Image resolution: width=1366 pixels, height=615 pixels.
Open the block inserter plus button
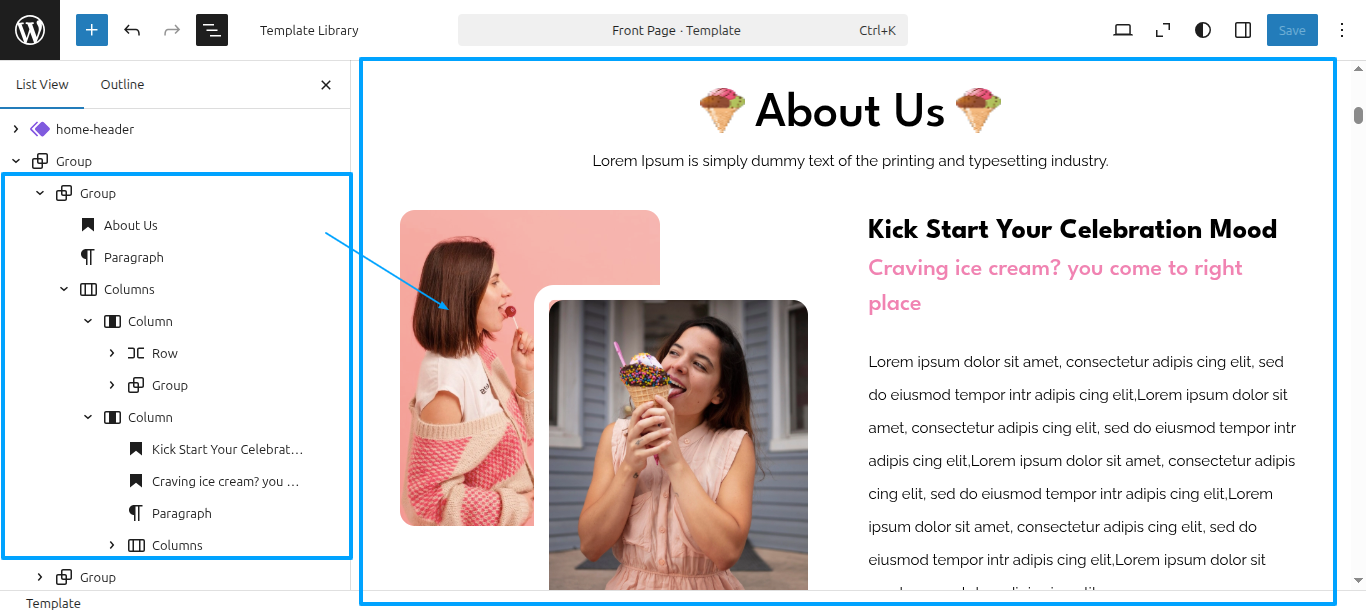(92, 30)
